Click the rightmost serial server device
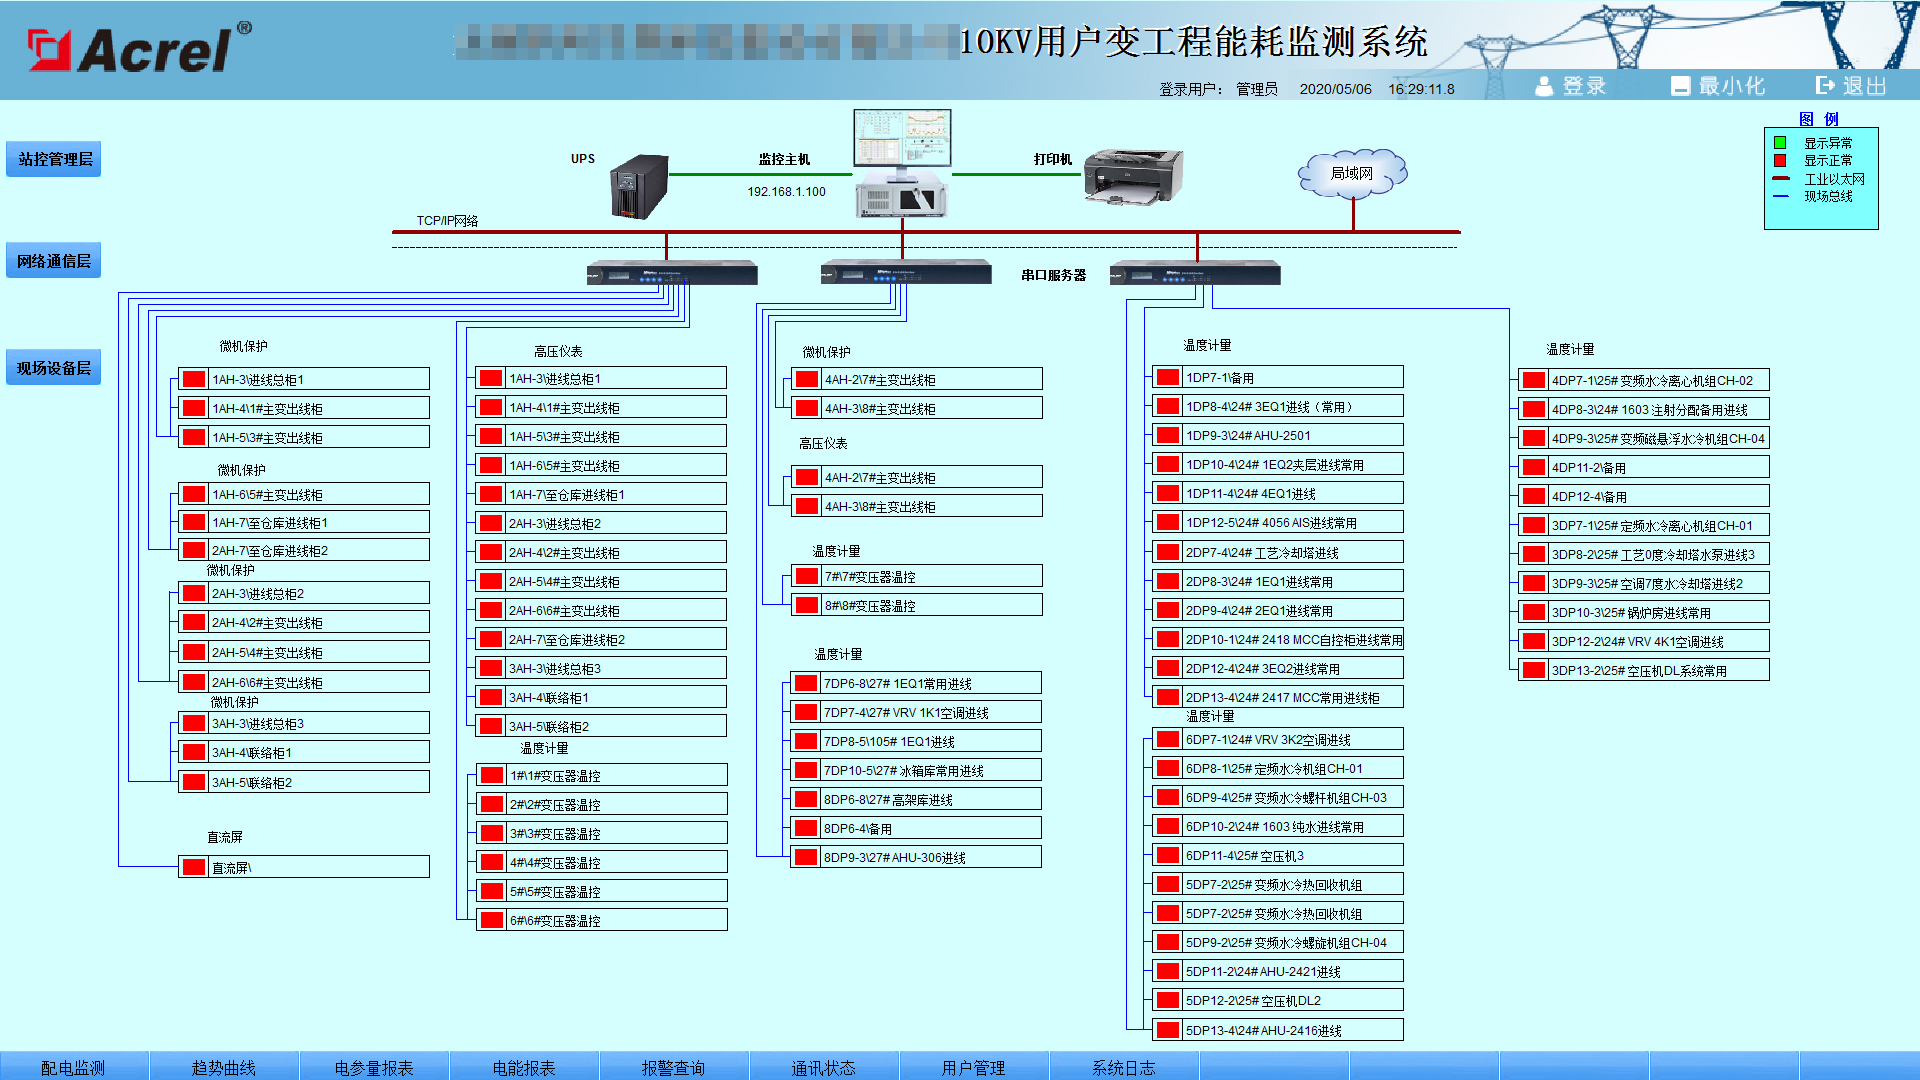This screenshot has height=1080, width=1920. [1194, 274]
